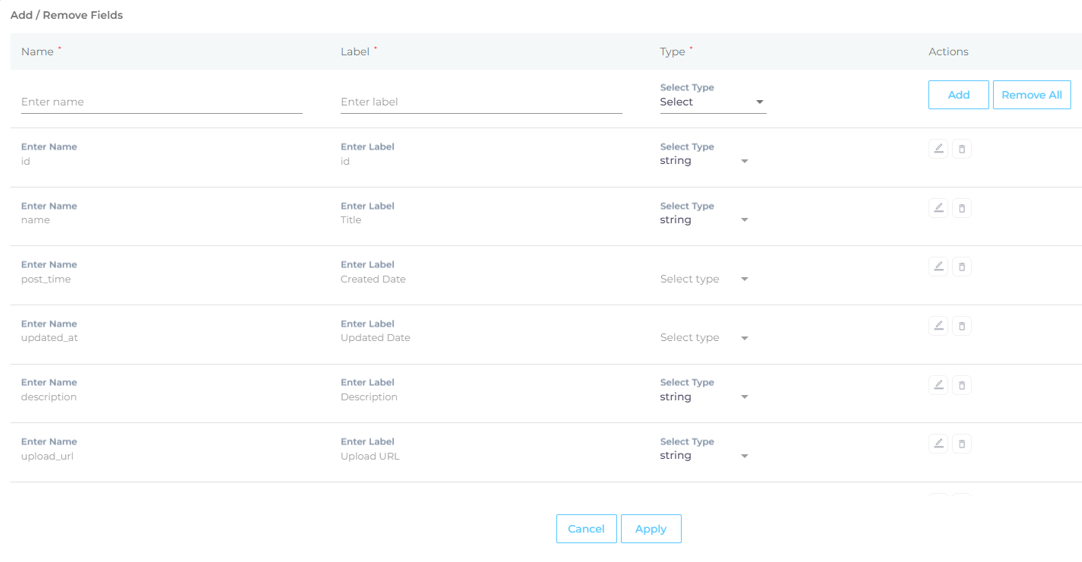Click the trash icon for the upload_url row
This screenshot has height=562, width=1082.
pos(962,443)
